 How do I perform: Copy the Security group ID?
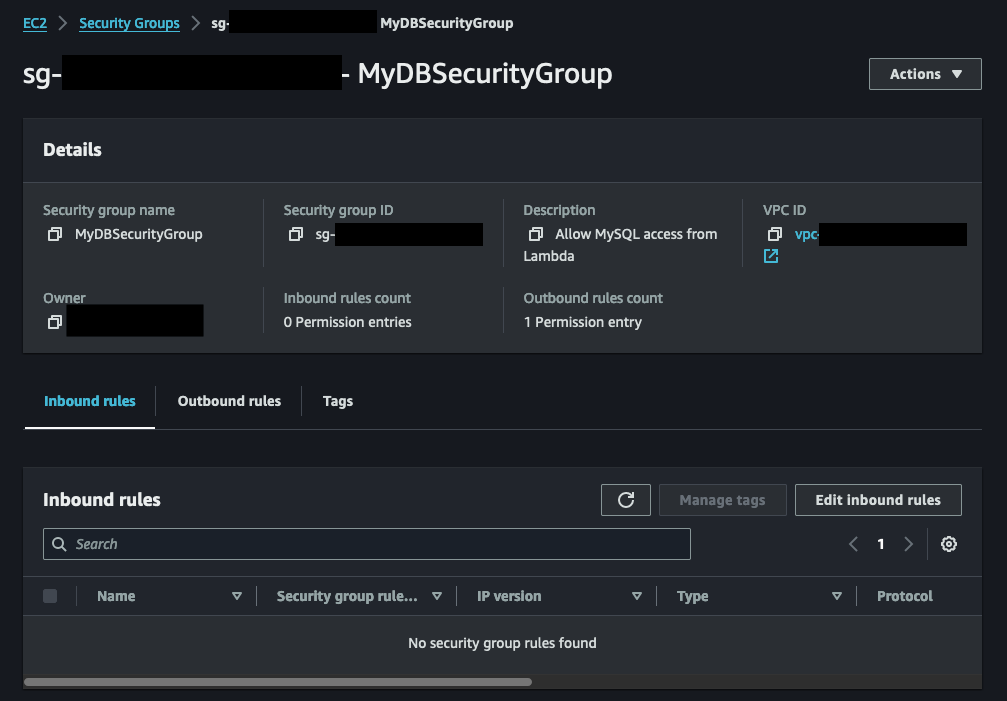pos(296,234)
